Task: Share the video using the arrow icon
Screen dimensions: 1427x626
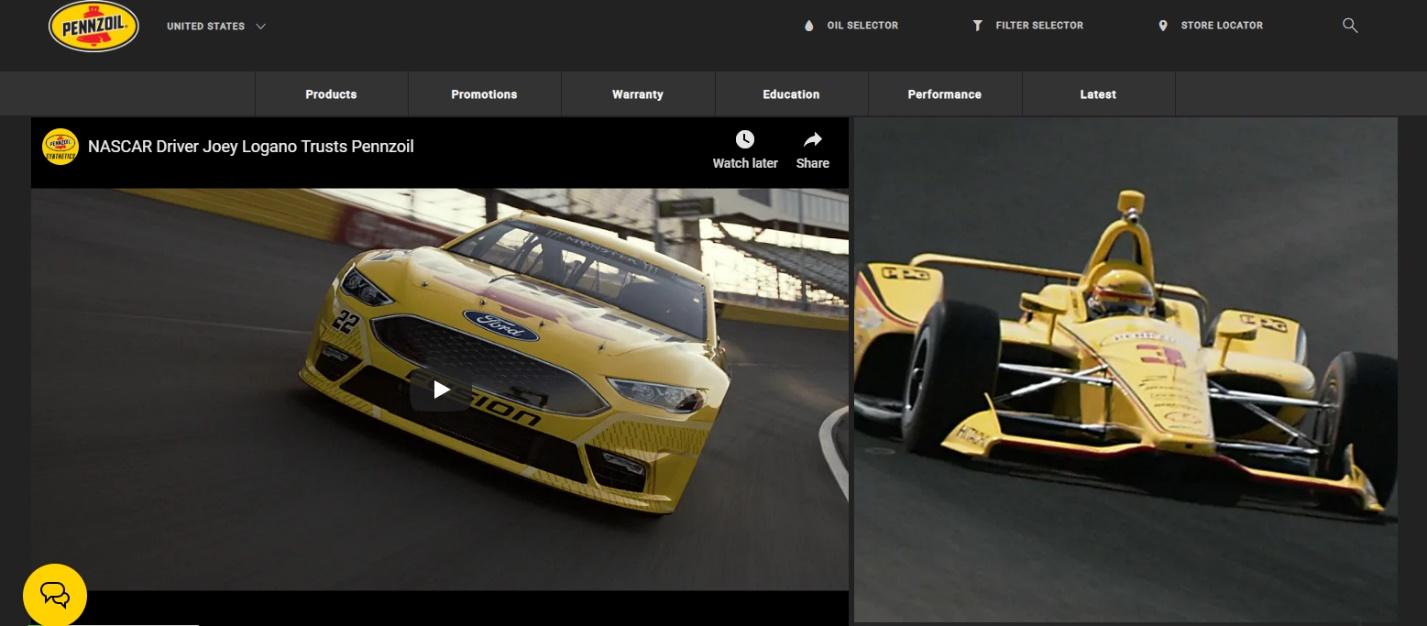Action: (812, 140)
